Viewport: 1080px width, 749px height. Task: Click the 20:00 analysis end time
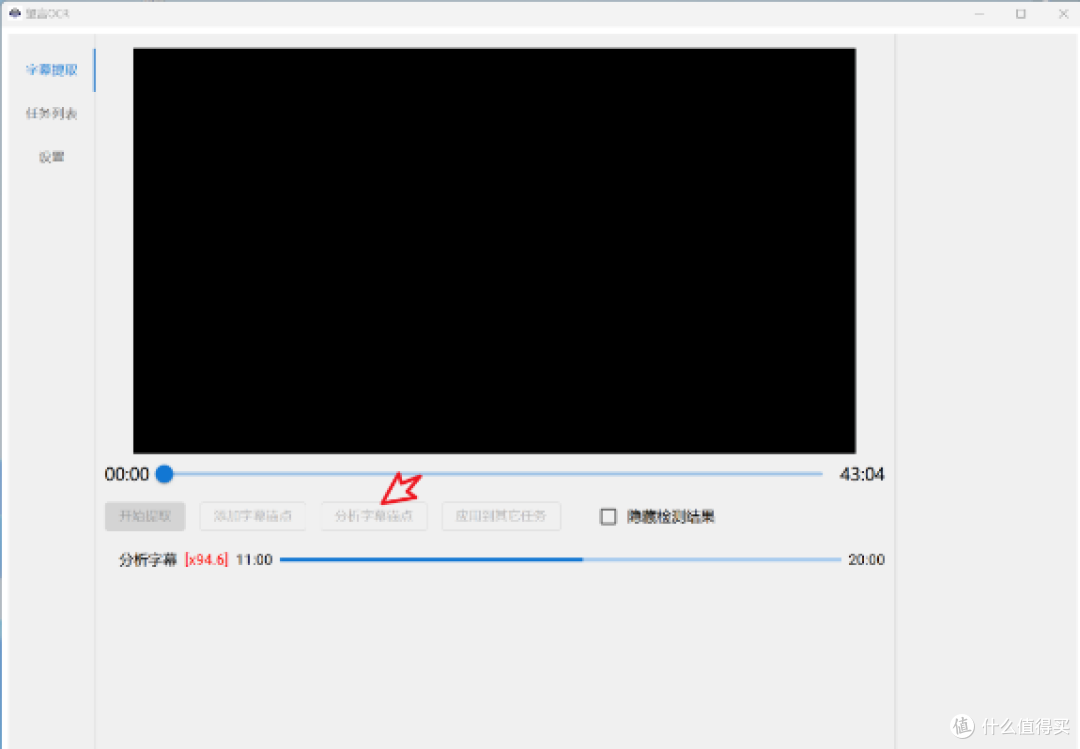[866, 560]
